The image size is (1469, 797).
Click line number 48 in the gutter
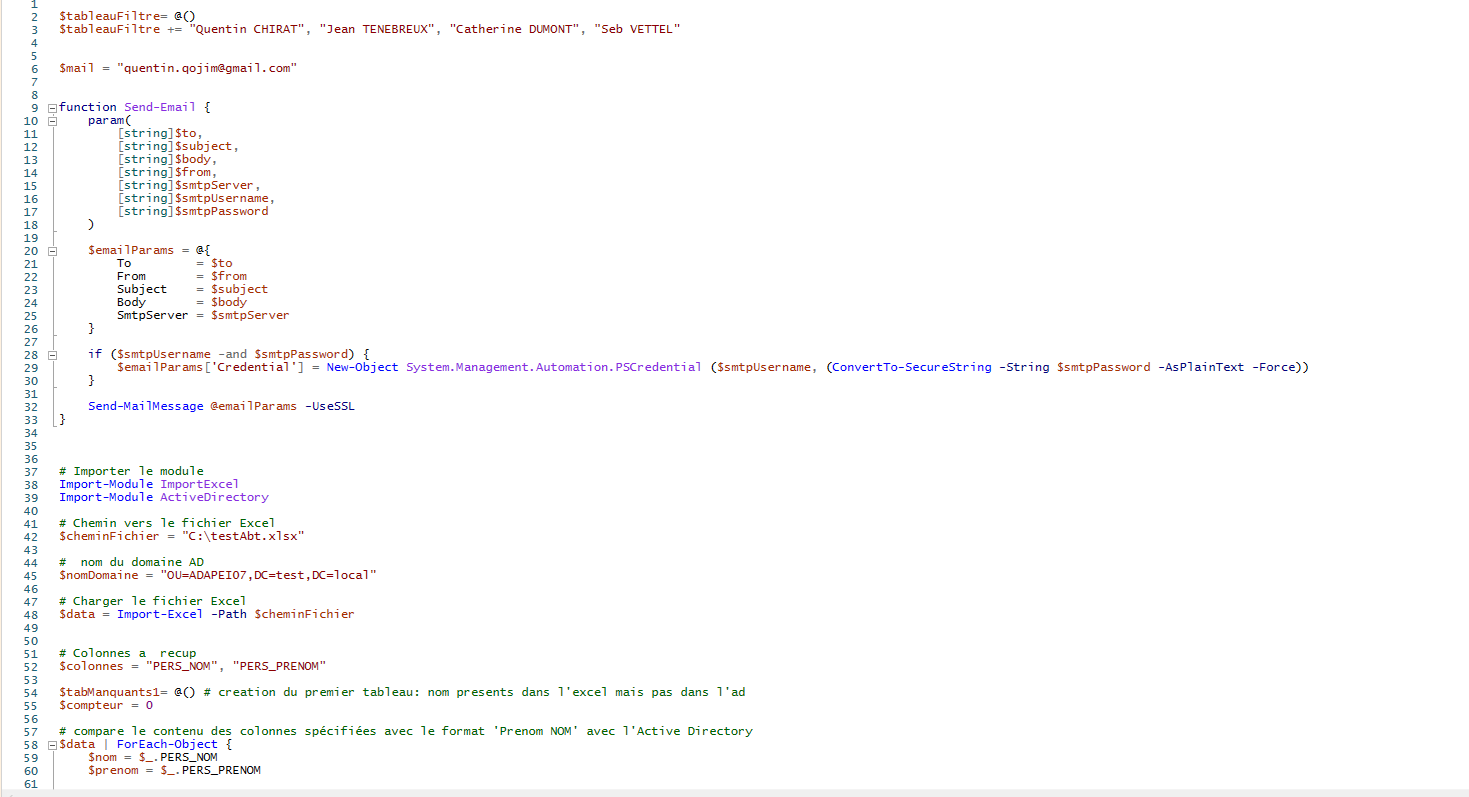click(31, 614)
